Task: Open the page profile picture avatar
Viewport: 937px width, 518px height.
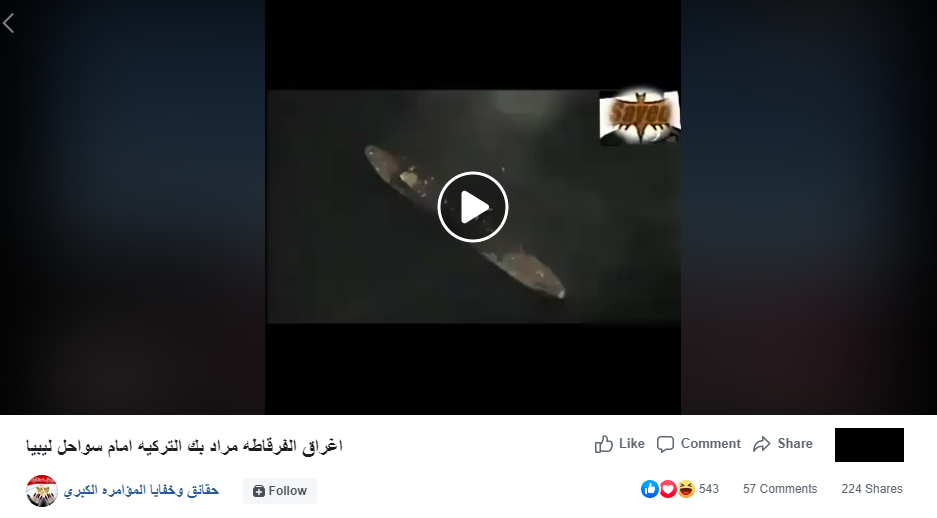Action: 42,491
